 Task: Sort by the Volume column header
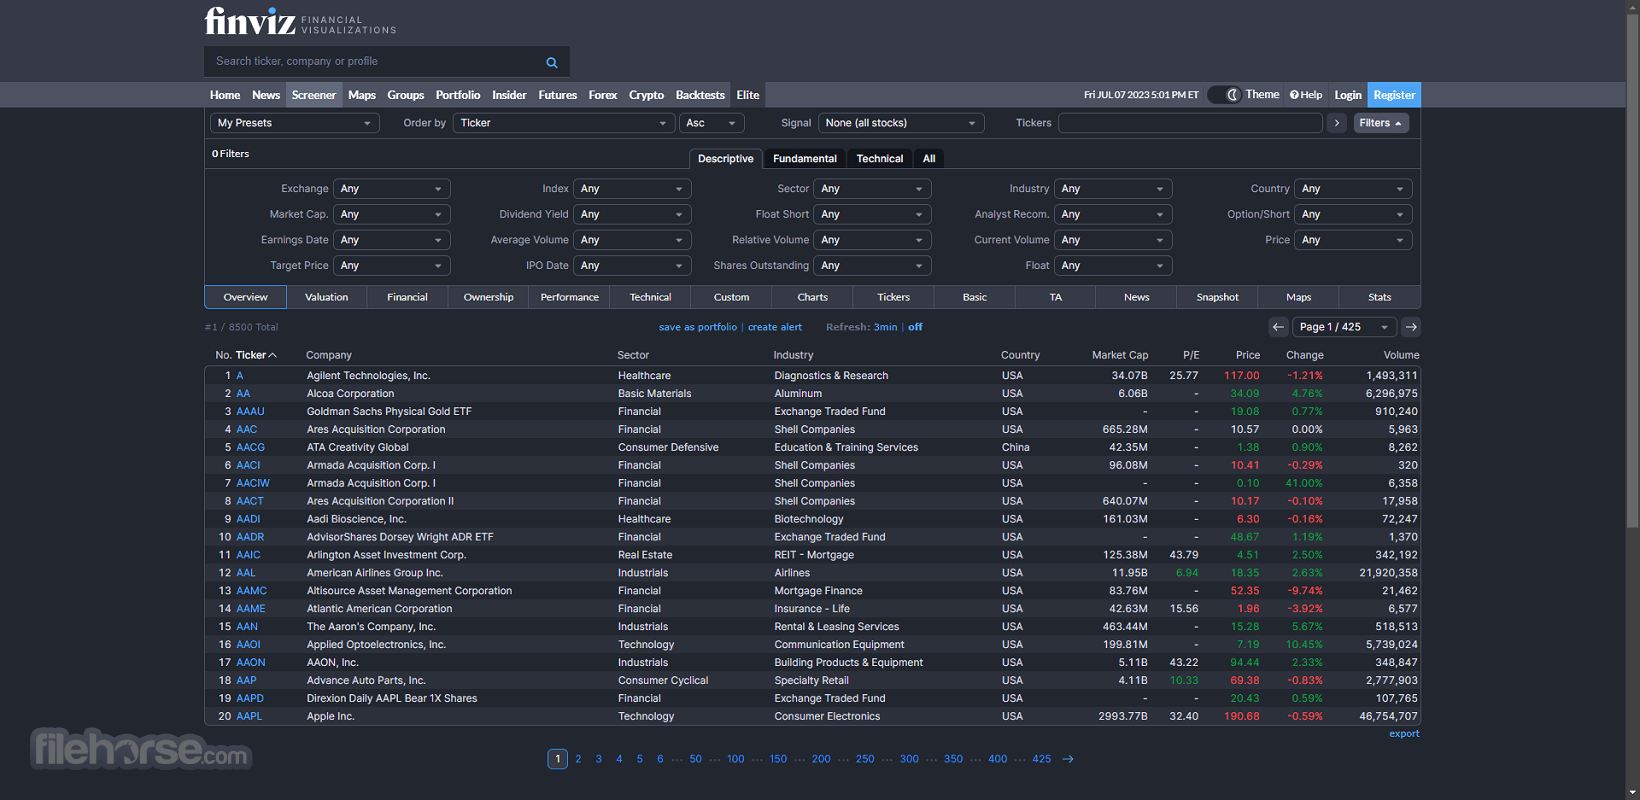point(1401,355)
